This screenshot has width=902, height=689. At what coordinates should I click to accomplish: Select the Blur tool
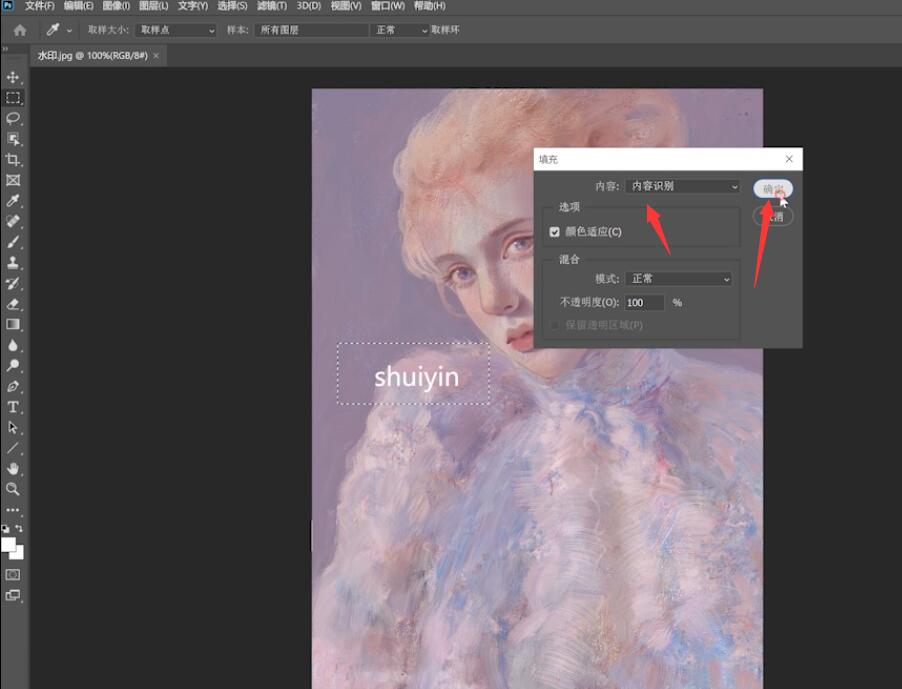click(x=13, y=345)
